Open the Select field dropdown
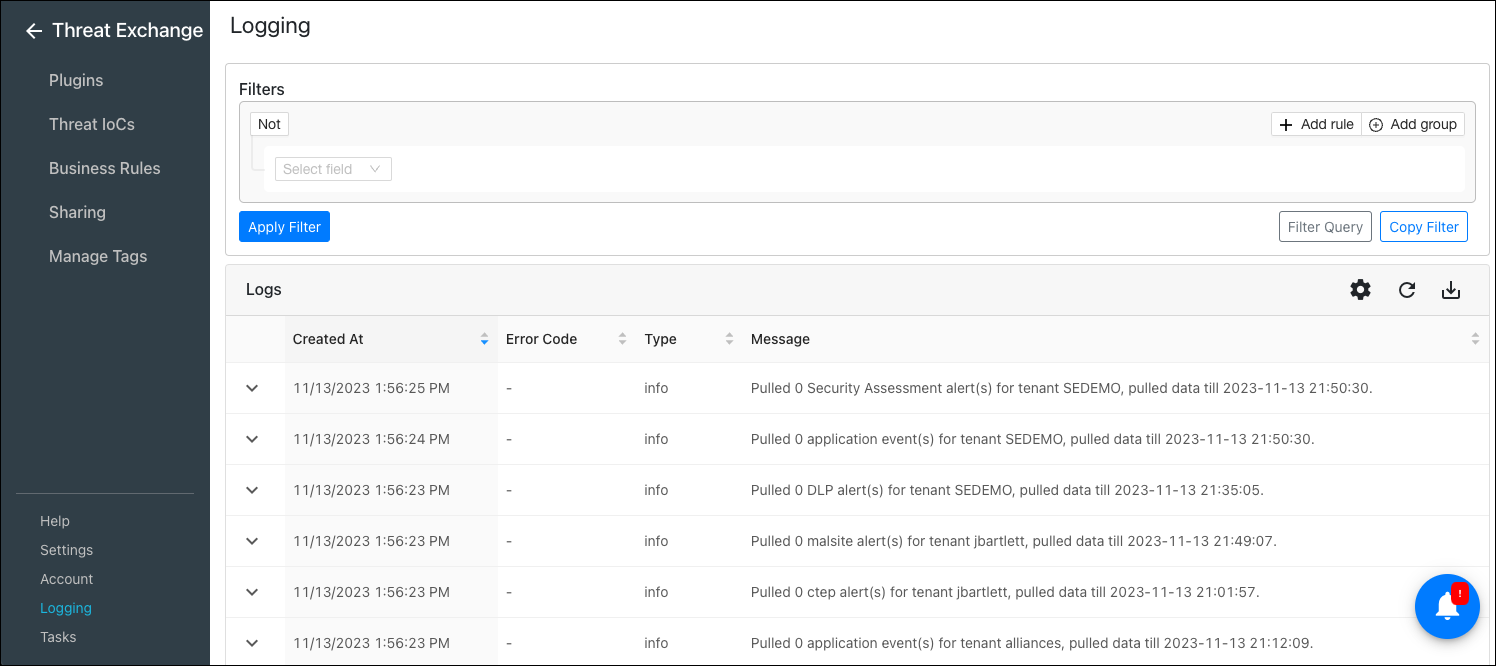The height and width of the screenshot is (666, 1496). click(x=333, y=169)
